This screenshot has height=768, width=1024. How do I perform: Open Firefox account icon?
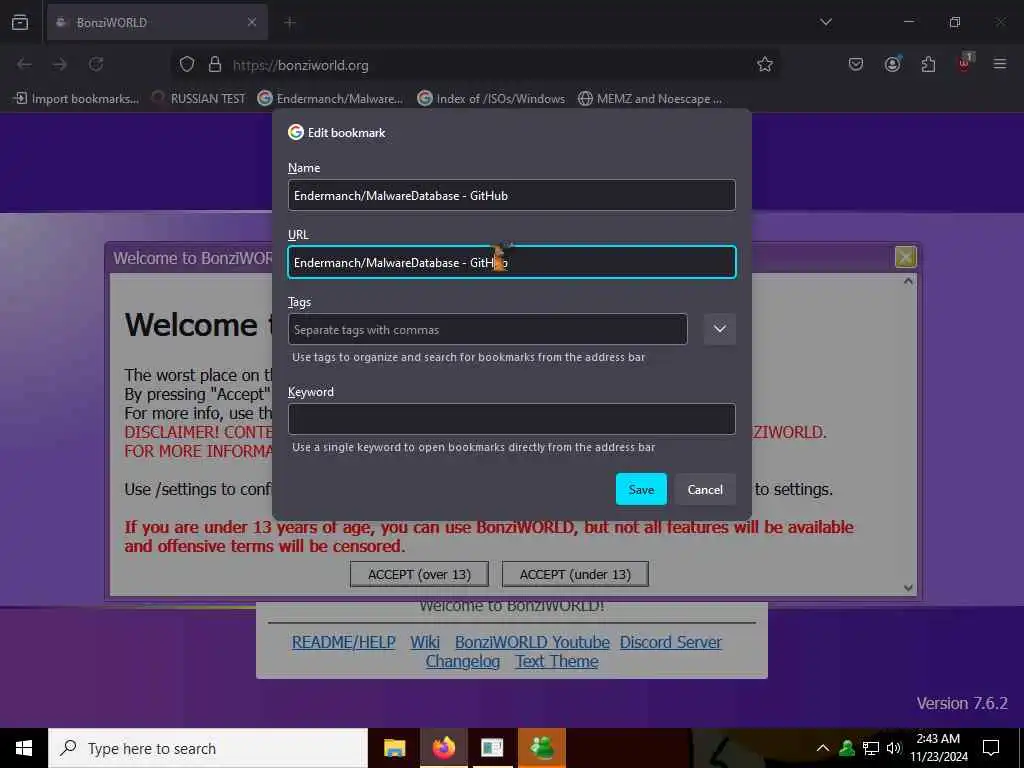[892, 65]
